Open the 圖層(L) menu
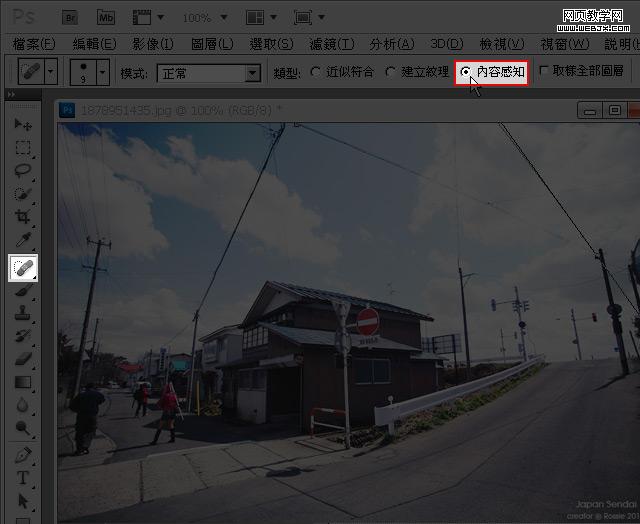 pos(211,44)
